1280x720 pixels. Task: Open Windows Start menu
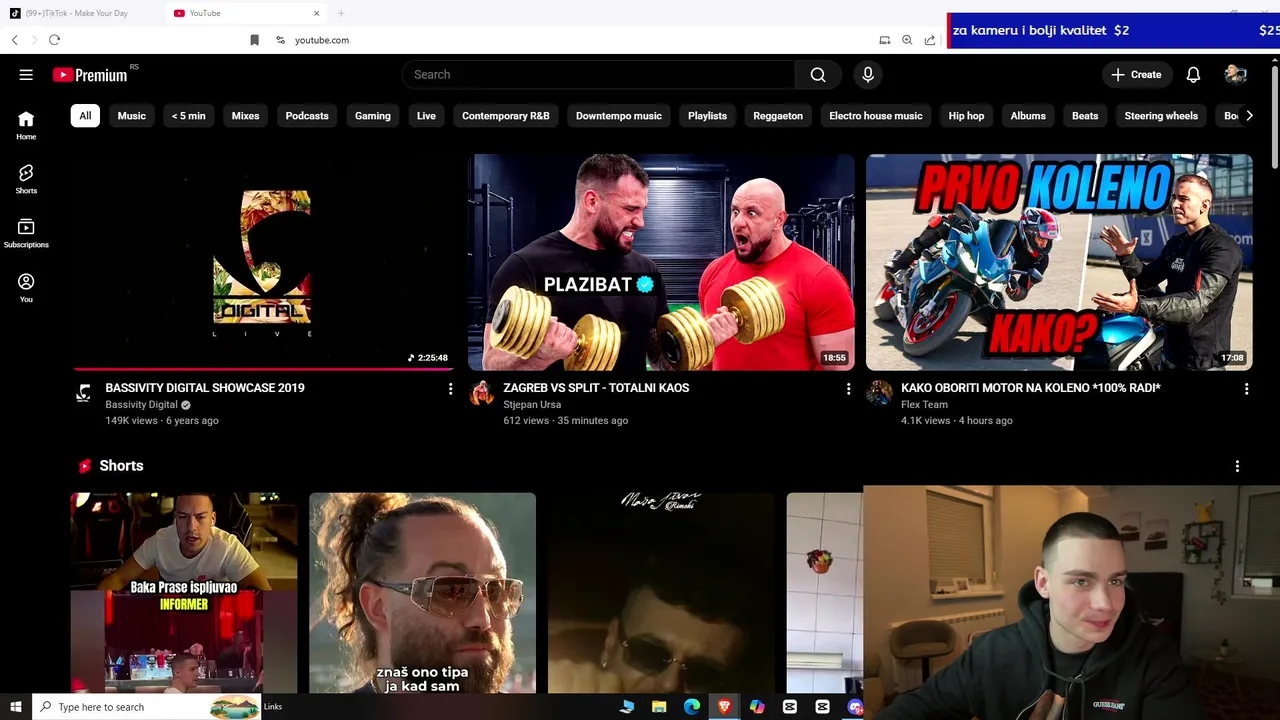coord(16,707)
